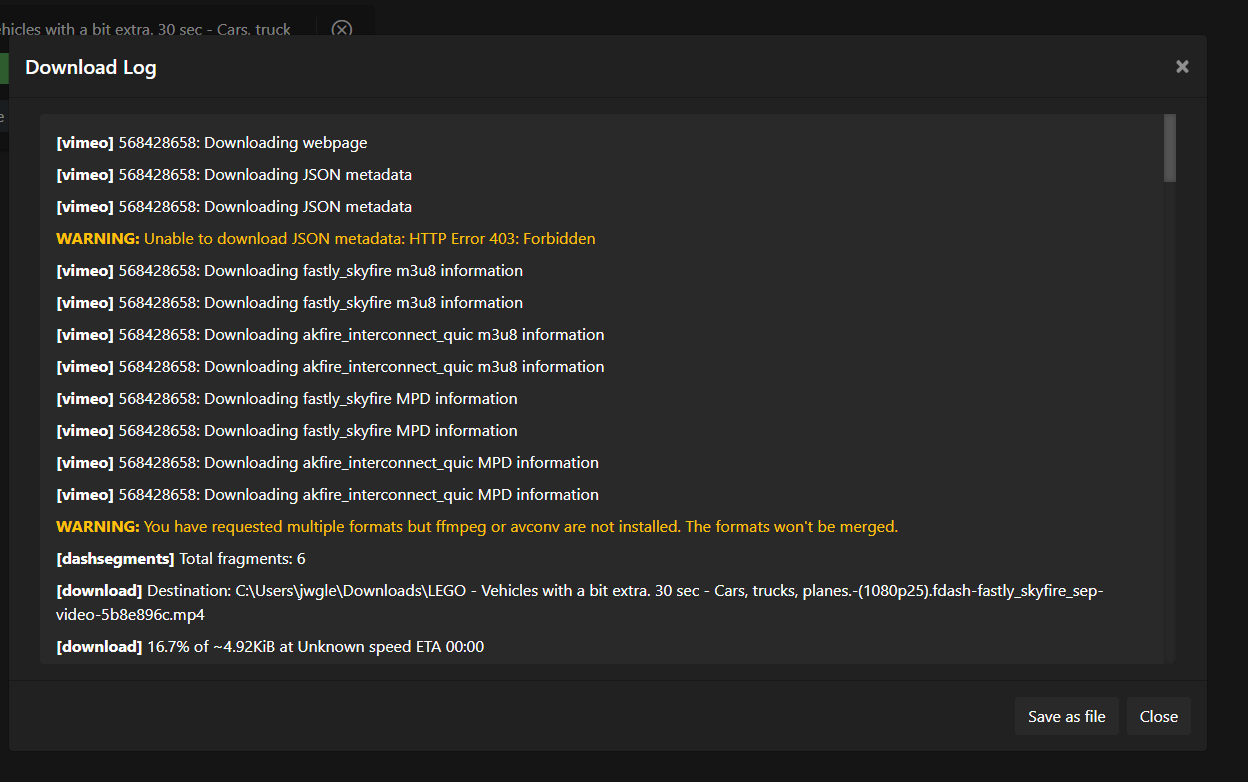The width and height of the screenshot is (1248, 782).
Task: Click the first Downloading webpage log line
Action: tap(210, 142)
